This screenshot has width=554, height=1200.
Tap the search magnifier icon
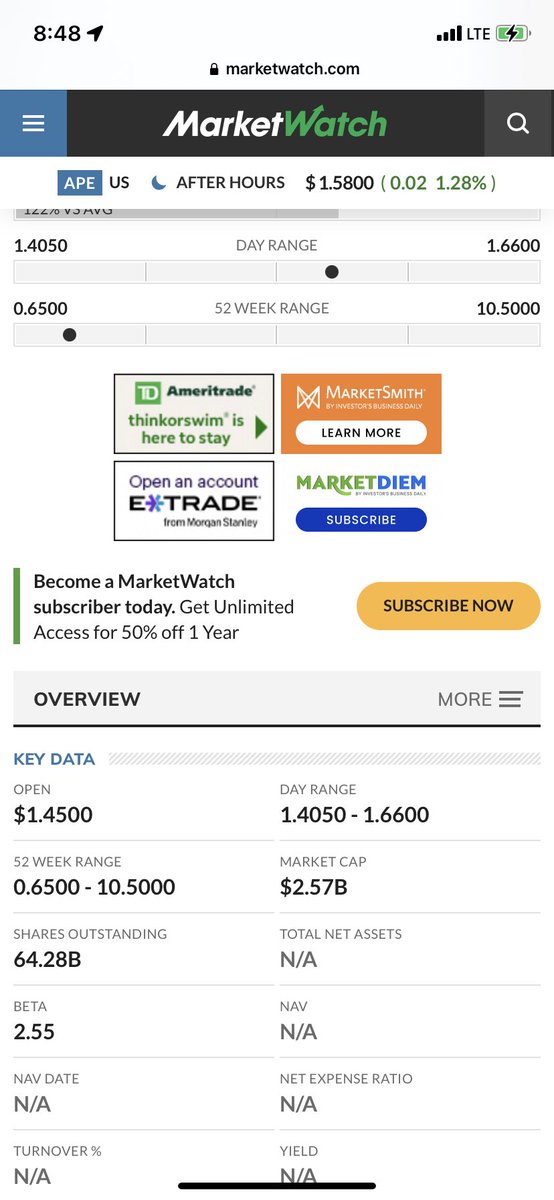(517, 123)
